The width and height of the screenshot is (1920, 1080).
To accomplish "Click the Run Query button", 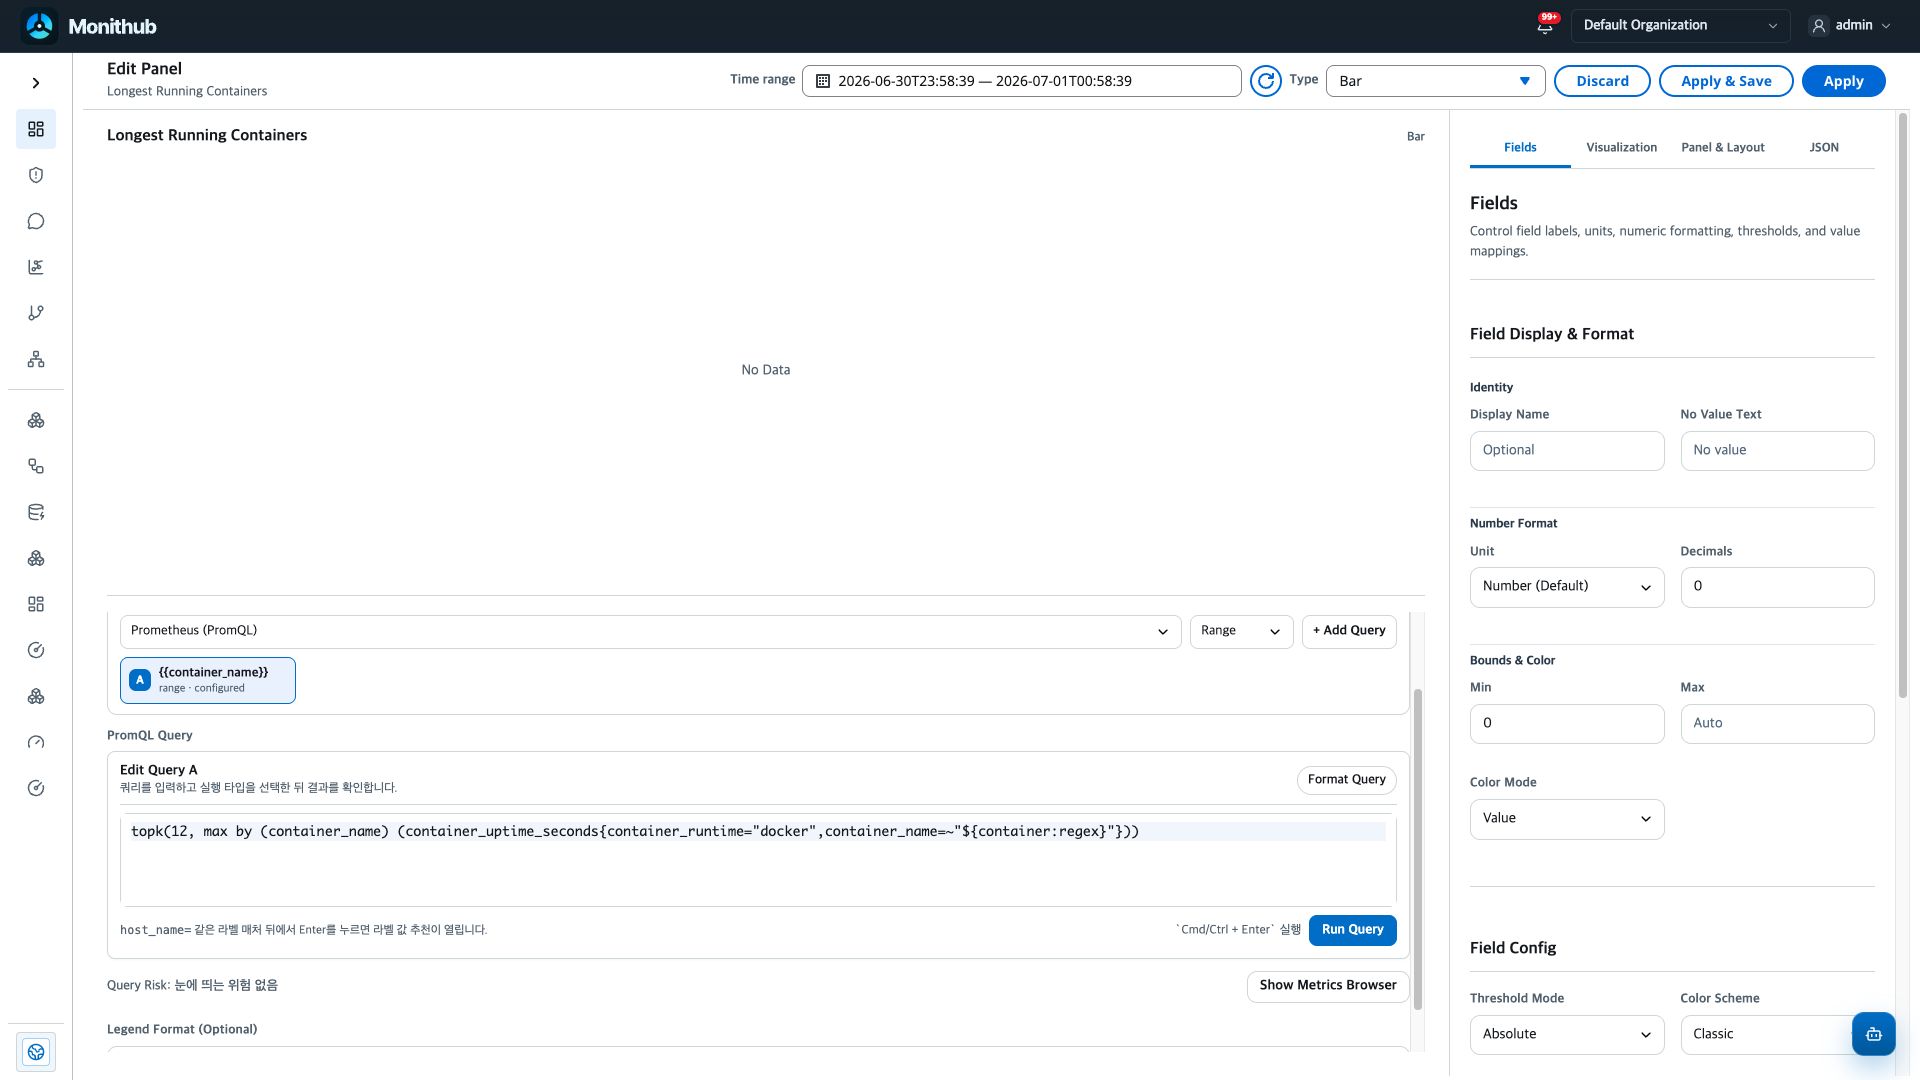I will coord(1352,930).
